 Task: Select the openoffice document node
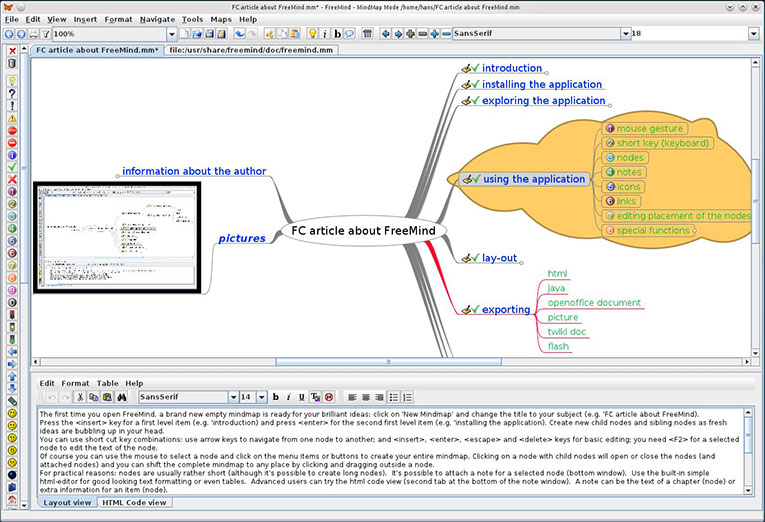pos(594,302)
